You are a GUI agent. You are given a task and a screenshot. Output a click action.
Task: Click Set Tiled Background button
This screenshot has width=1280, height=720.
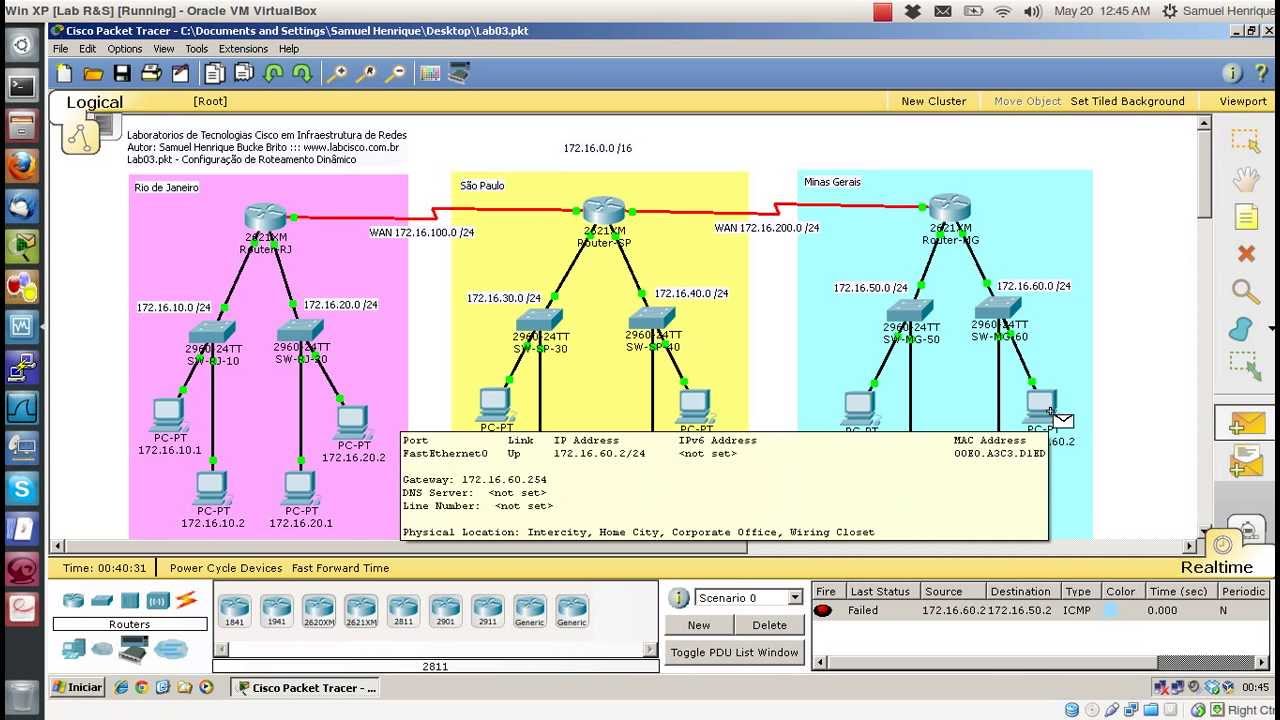tap(1127, 101)
